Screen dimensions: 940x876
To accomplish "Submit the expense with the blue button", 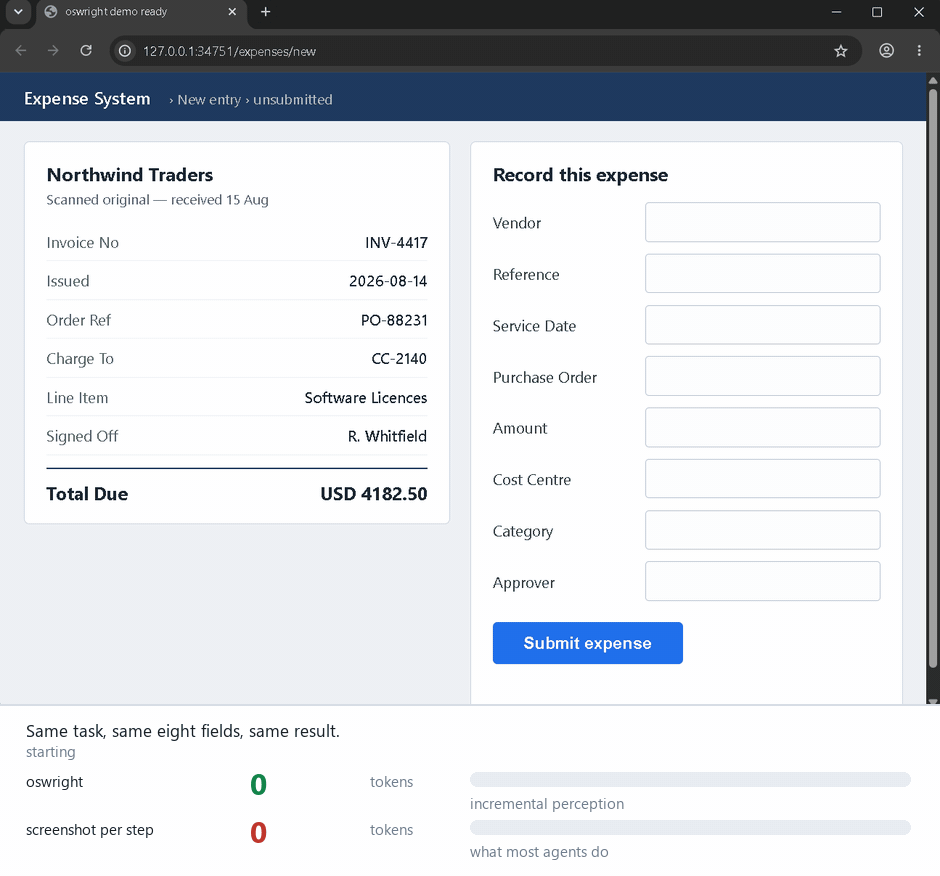I will point(588,643).
